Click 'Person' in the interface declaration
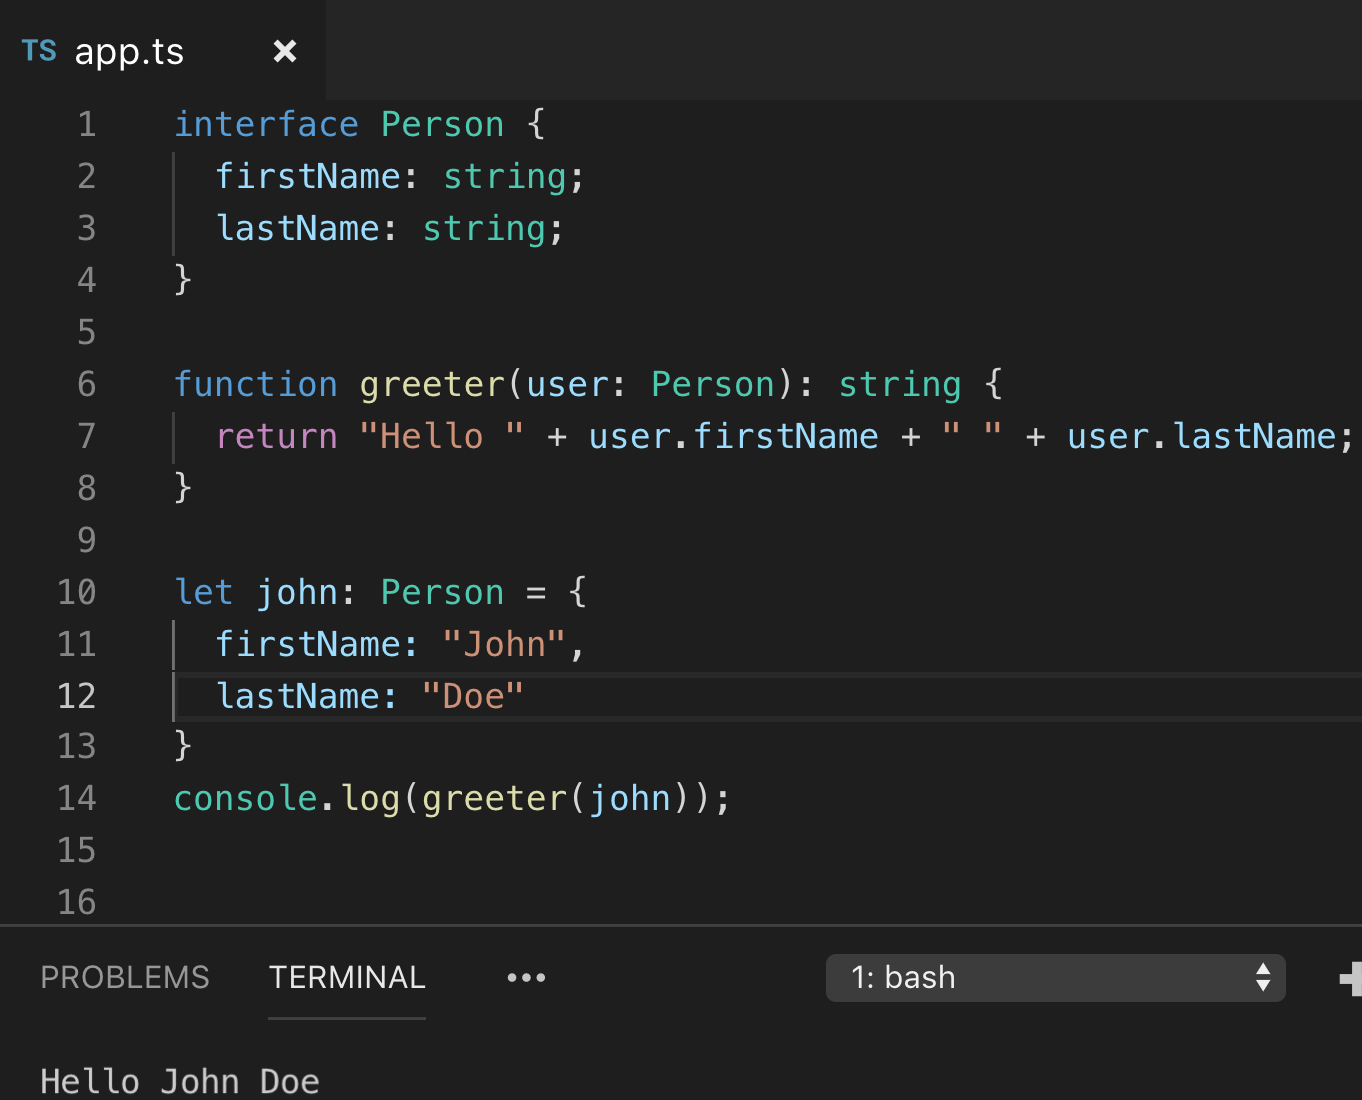This screenshot has height=1100, width=1362. (x=442, y=124)
